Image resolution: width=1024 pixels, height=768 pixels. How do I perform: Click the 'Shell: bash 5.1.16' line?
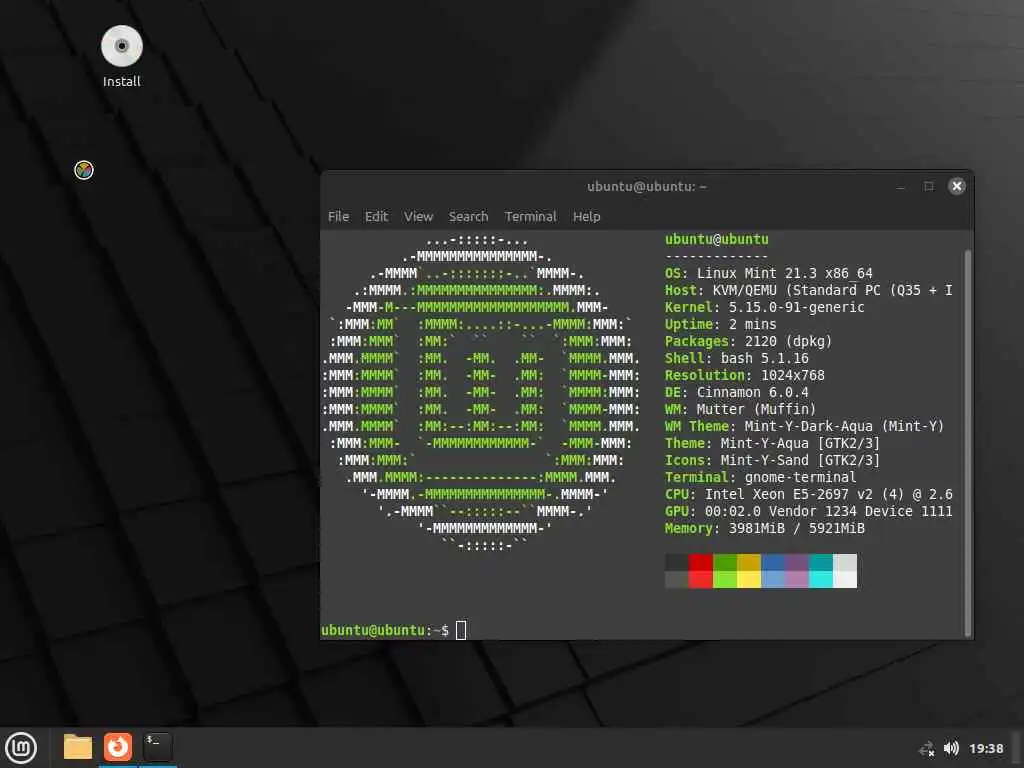pyautogui.click(x=737, y=358)
